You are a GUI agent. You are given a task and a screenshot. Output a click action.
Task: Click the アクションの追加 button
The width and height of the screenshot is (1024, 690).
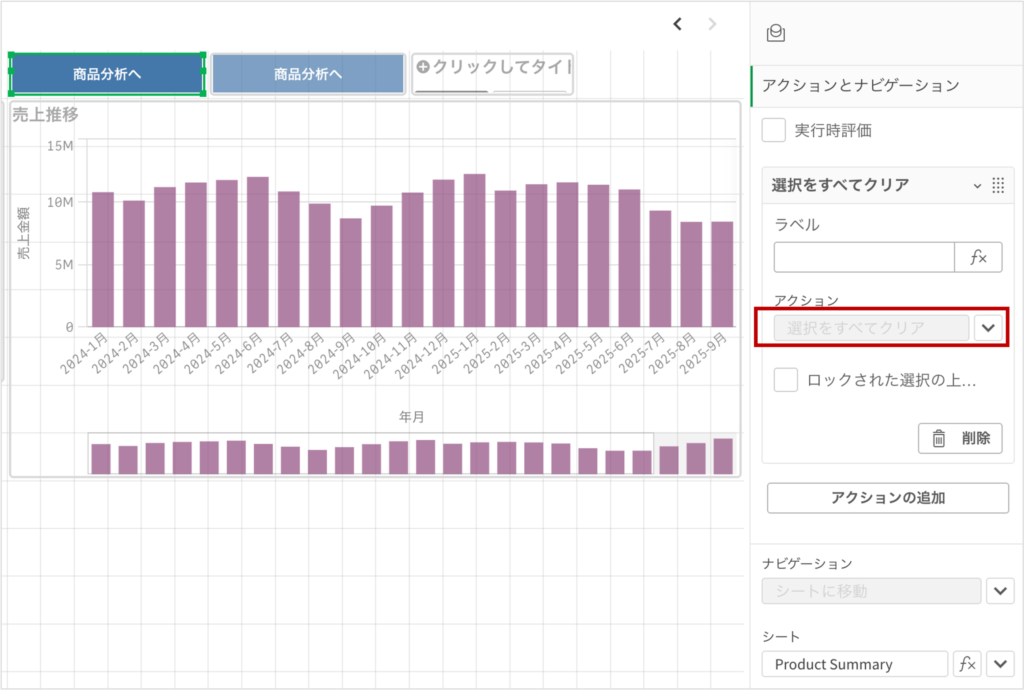[x=888, y=498]
